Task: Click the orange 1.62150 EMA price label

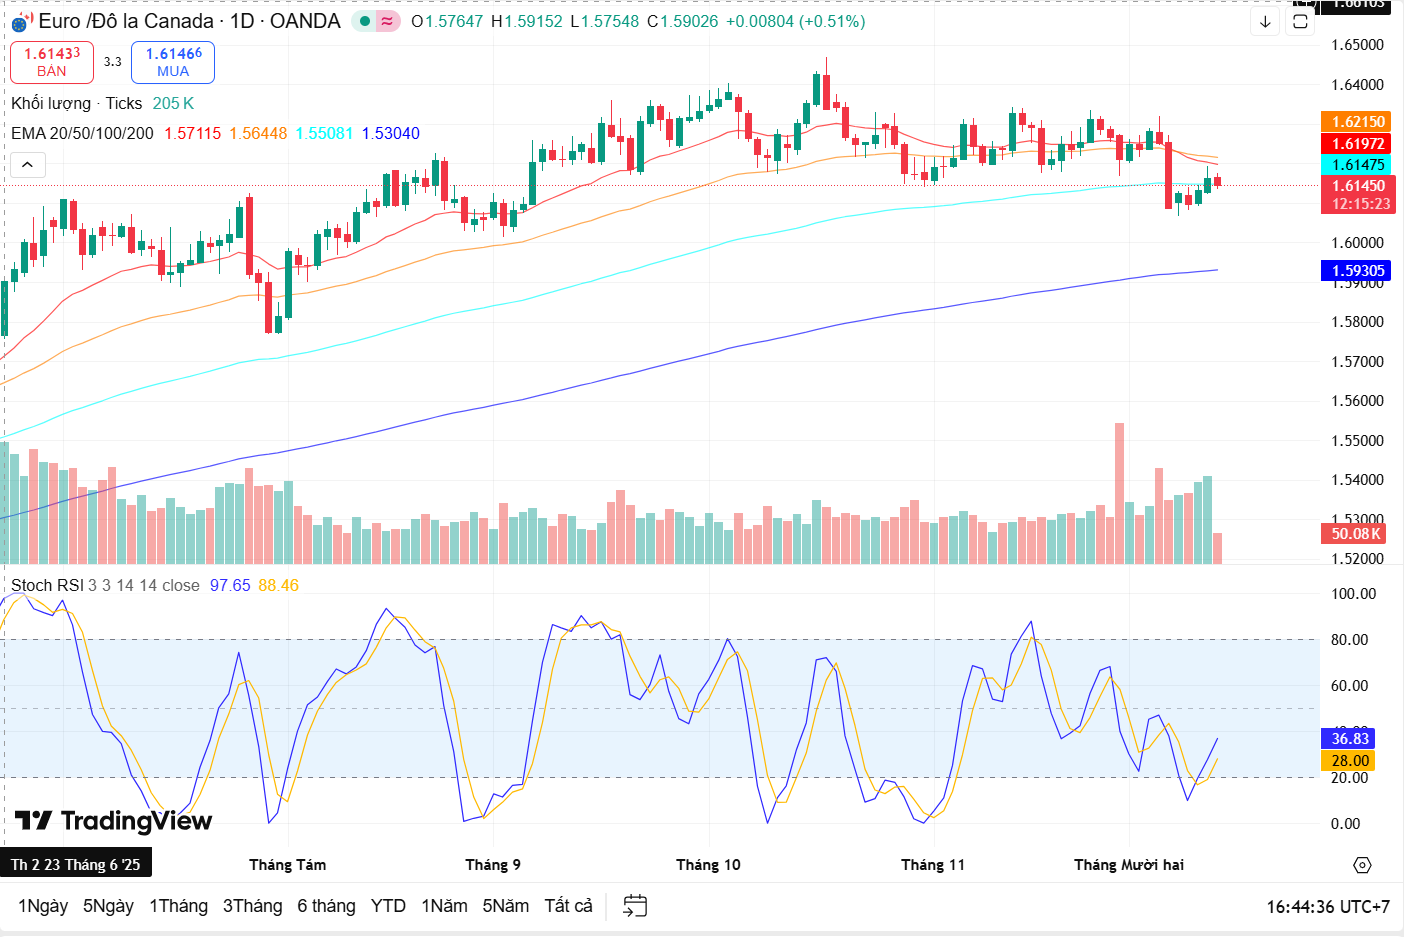Action: click(1357, 122)
